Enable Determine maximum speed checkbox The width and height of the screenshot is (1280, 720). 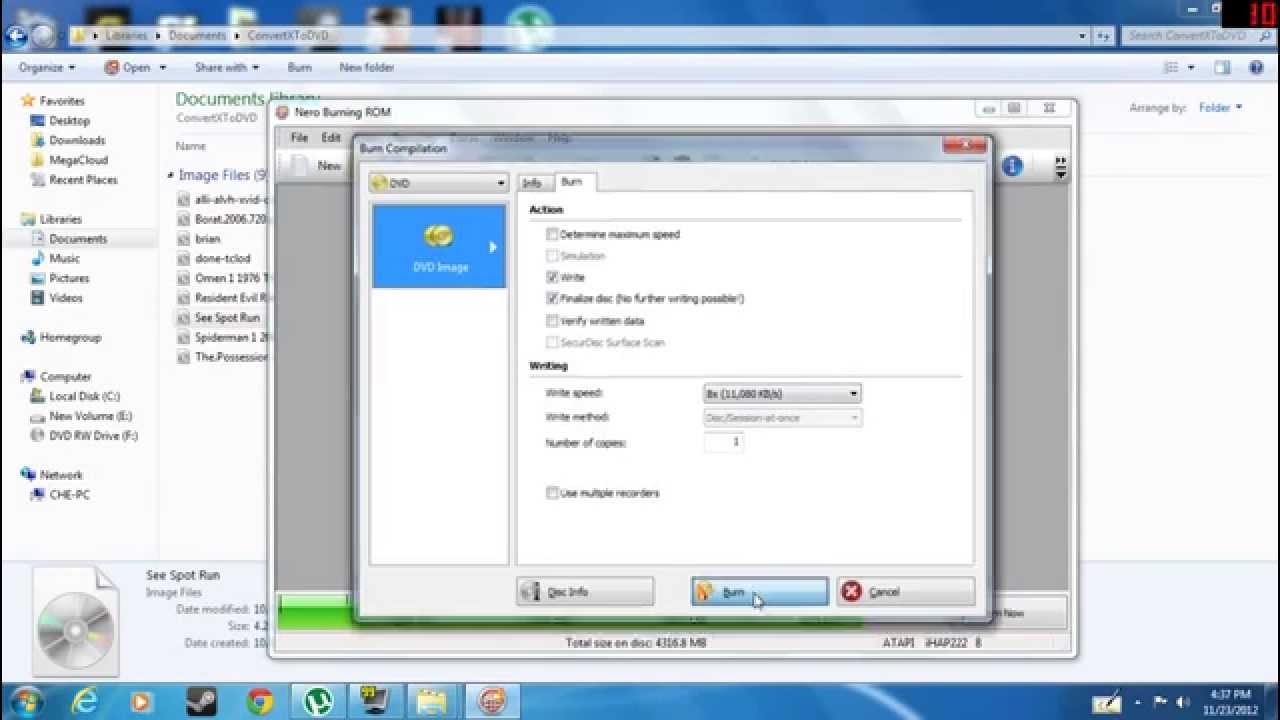552,234
